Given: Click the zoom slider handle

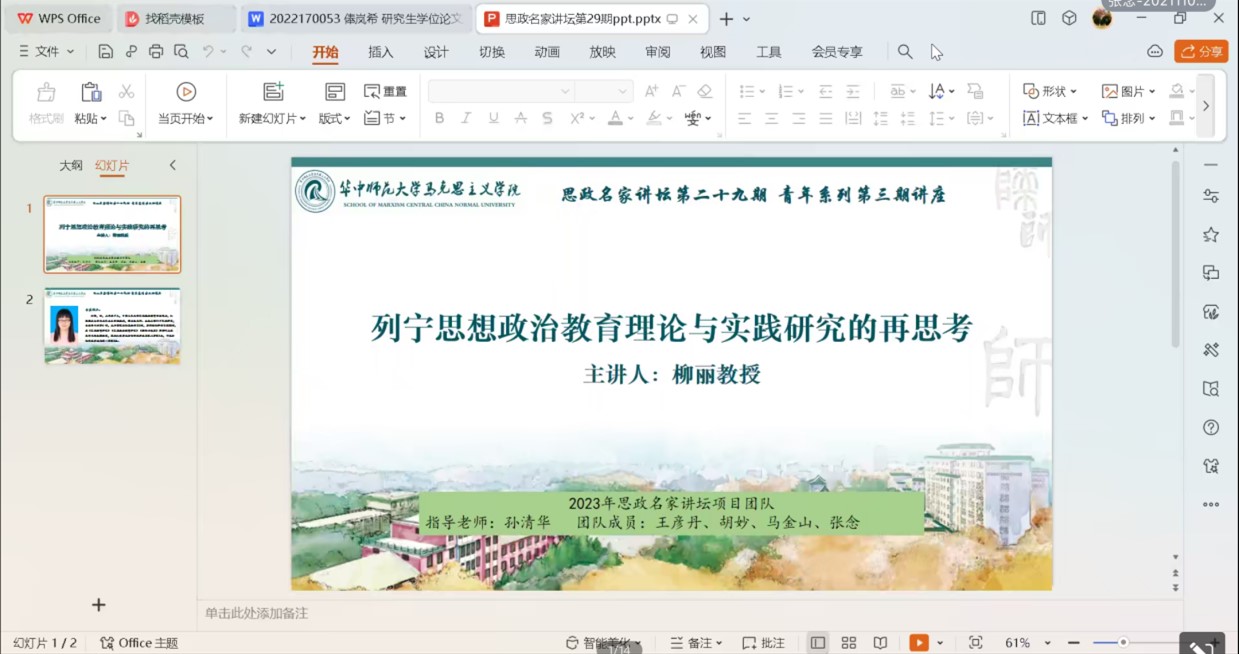Looking at the screenshot, I should point(1123,643).
